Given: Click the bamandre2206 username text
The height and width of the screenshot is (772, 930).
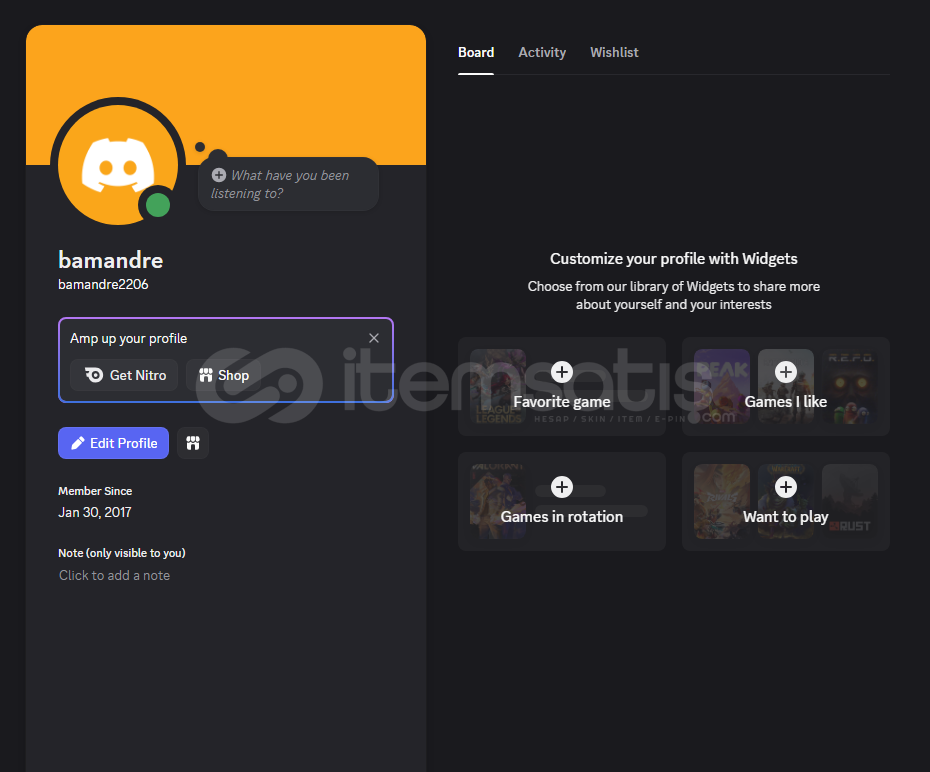Looking at the screenshot, I should coord(103,285).
